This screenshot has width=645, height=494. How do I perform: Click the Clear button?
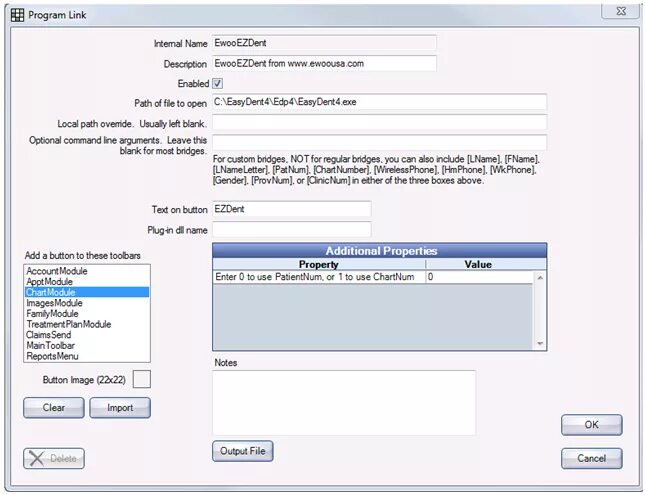[x=54, y=408]
